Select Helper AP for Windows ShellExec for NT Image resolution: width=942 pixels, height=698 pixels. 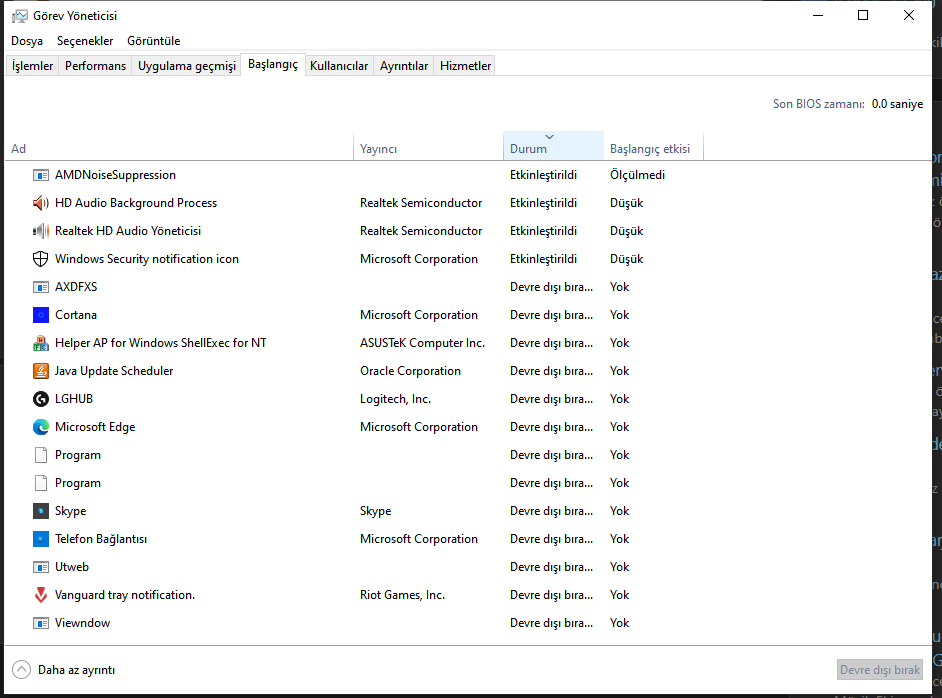pyautogui.click(x=160, y=343)
